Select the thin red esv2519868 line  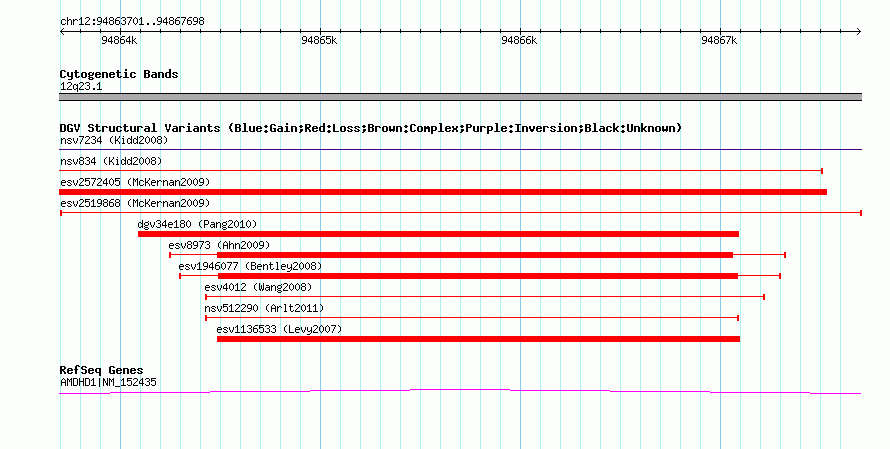point(460,213)
